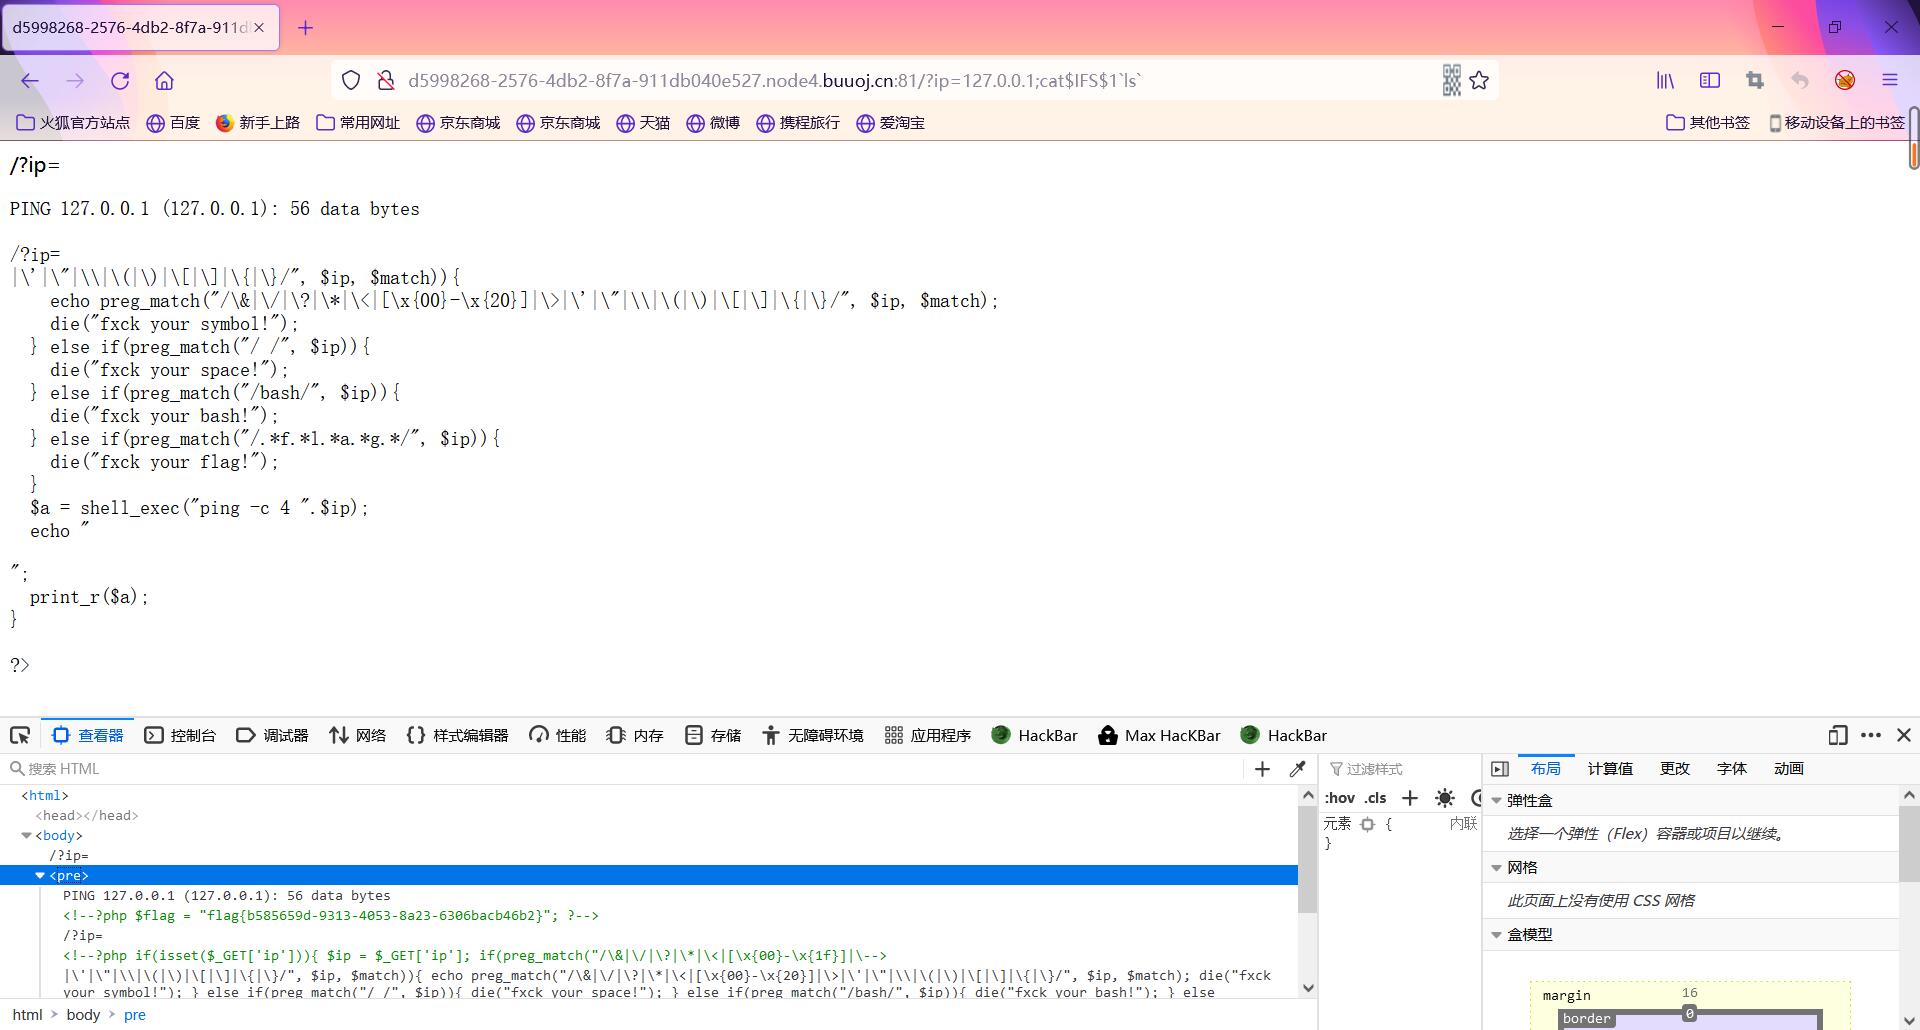Image resolution: width=1920 pixels, height=1030 pixels.
Task: Toggle :hov pseudo-class panel
Action: pos(1339,798)
